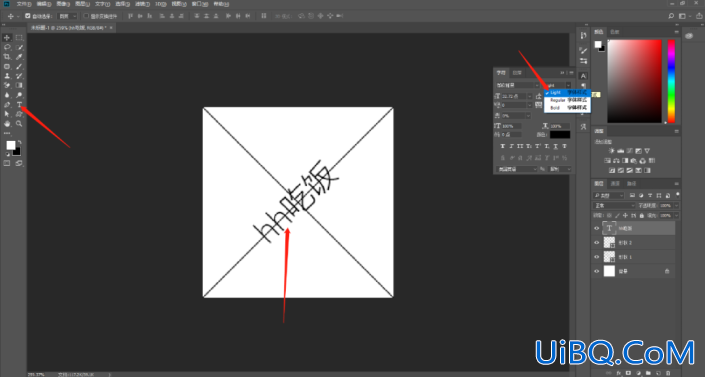Image resolution: width=705 pixels, height=377 pixels.
Task: Filter layers by type layers (T icon)
Action: (x=650, y=195)
